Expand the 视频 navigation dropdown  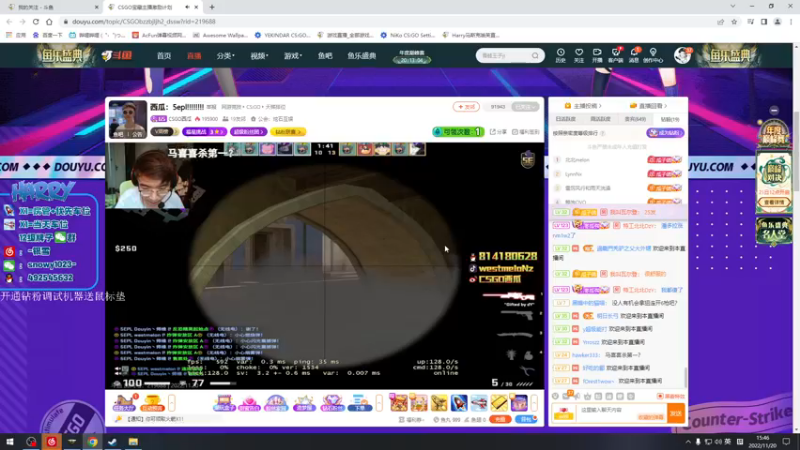(259, 56)
